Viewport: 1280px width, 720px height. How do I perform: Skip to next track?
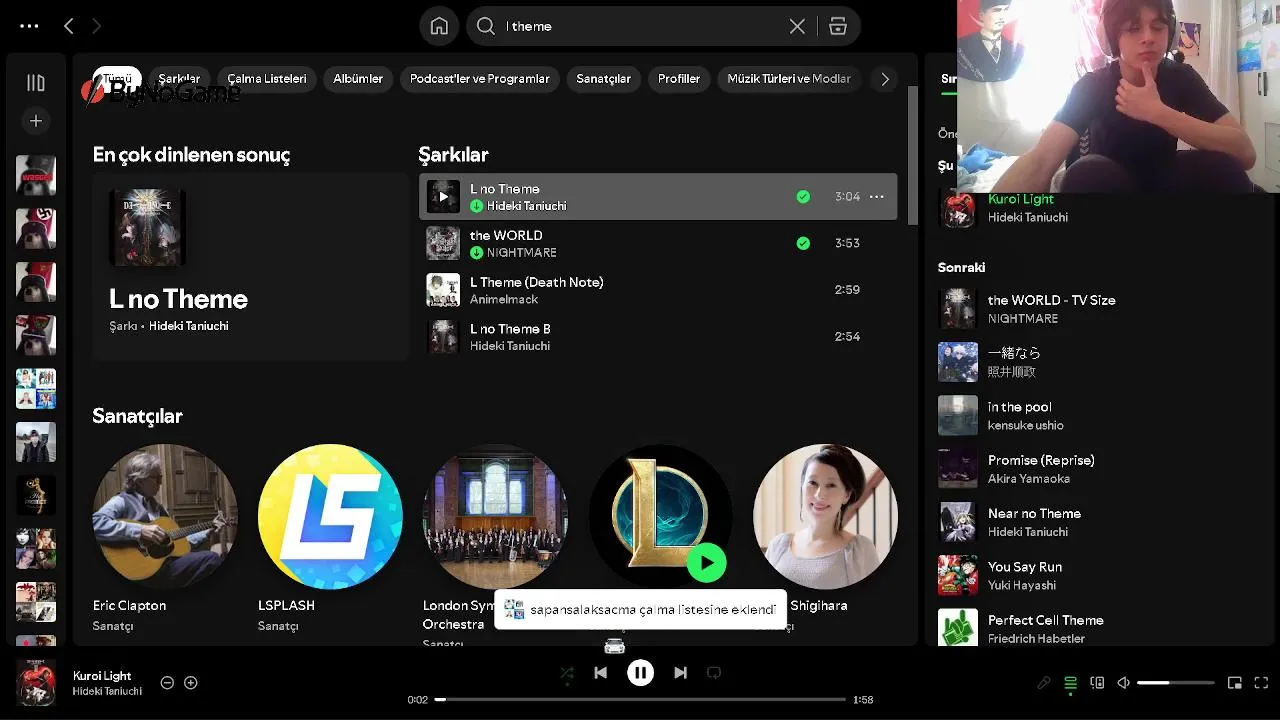point(680,673)
